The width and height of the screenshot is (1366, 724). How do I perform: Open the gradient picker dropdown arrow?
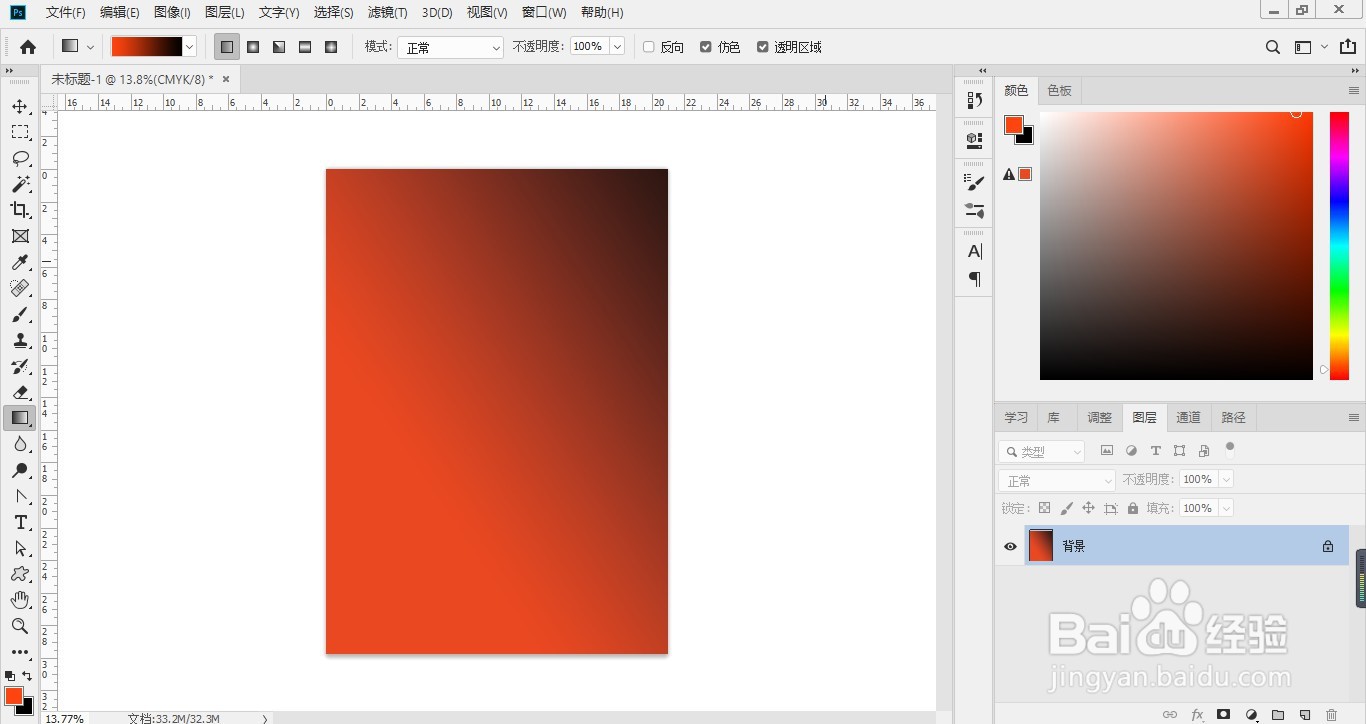click(x=189, y=47)
